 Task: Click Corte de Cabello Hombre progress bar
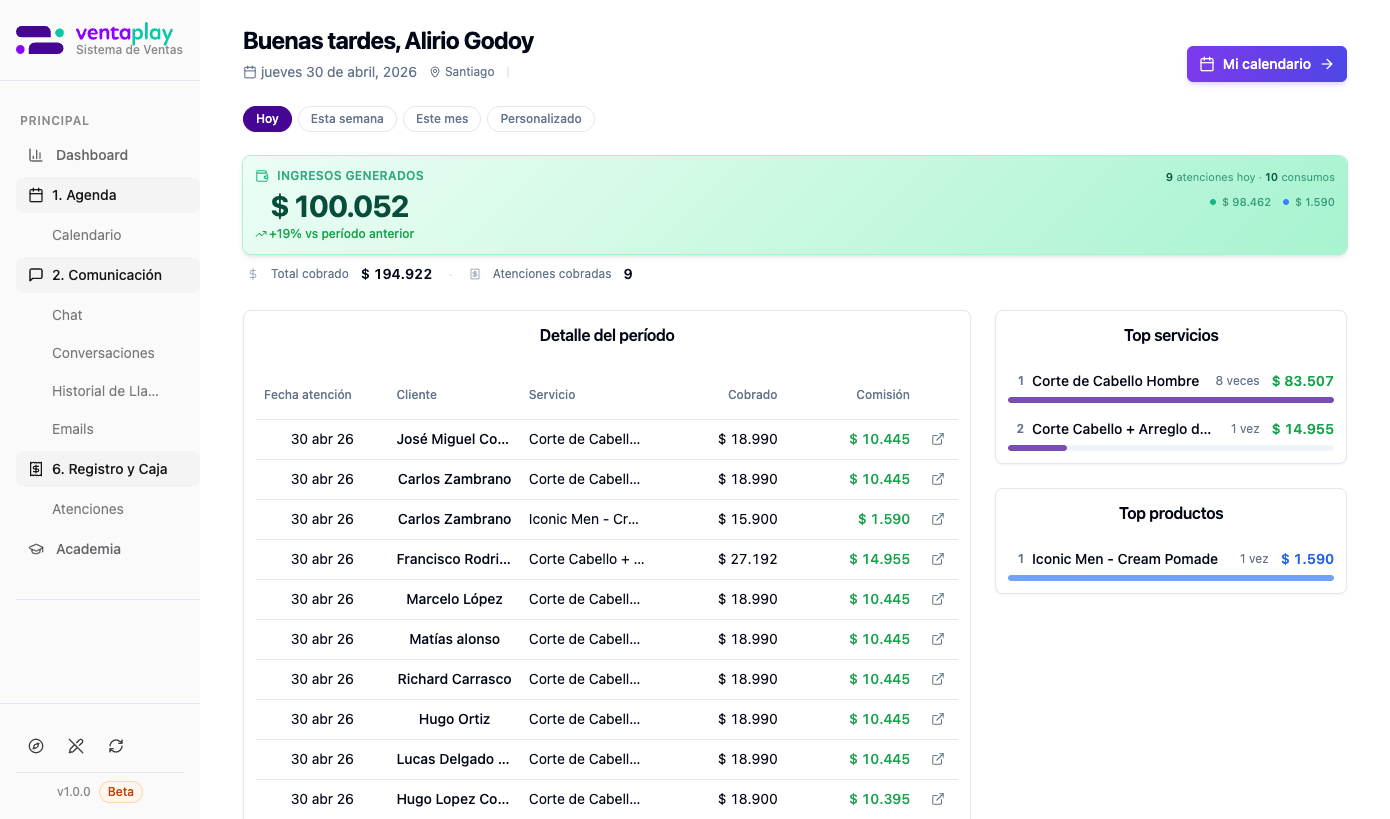1171,400
